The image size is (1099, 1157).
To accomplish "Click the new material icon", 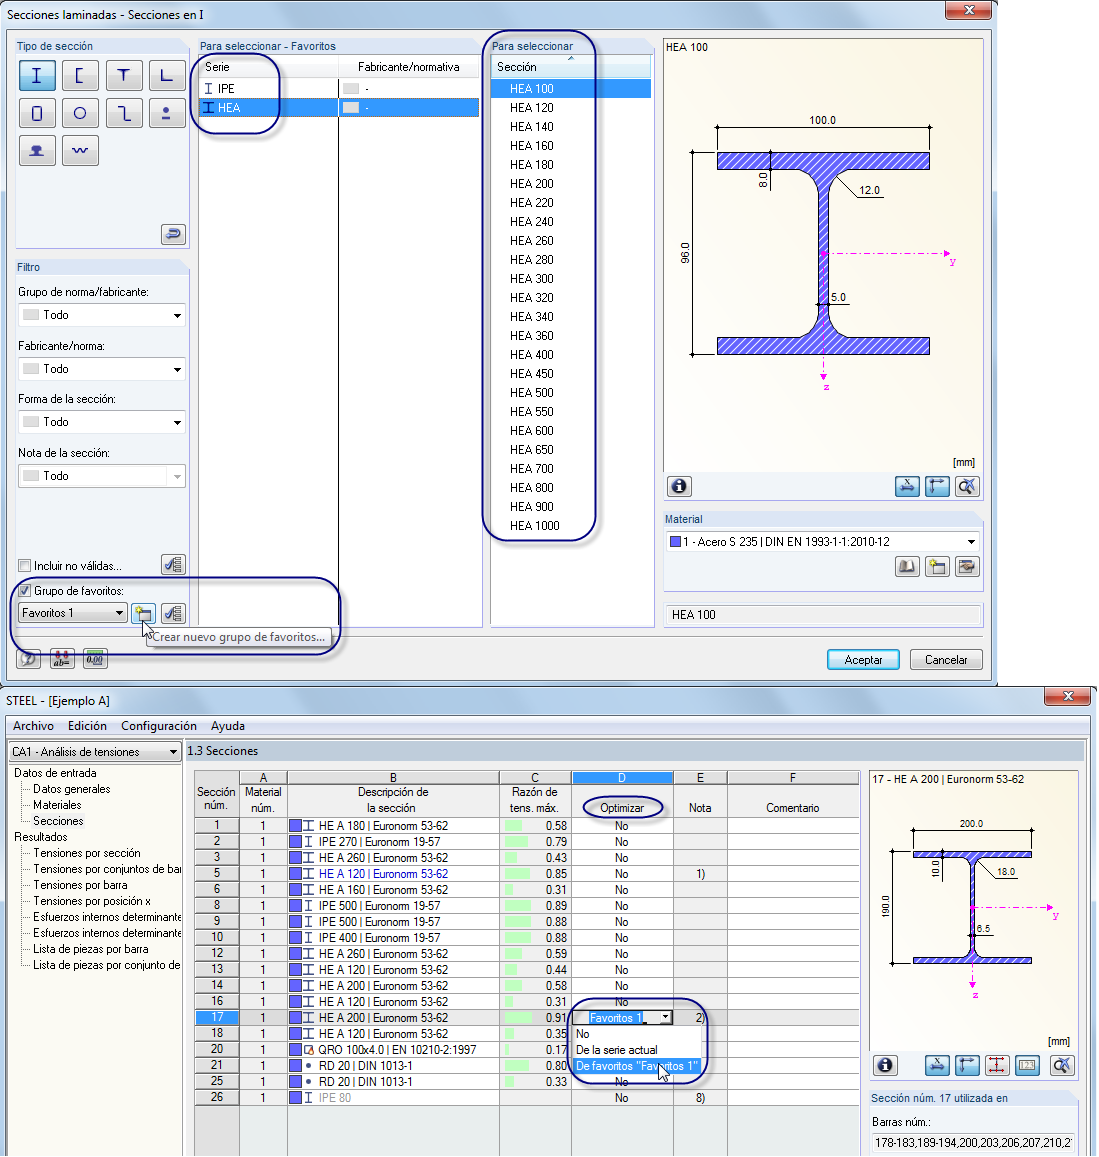I will (x=937, y=567).
